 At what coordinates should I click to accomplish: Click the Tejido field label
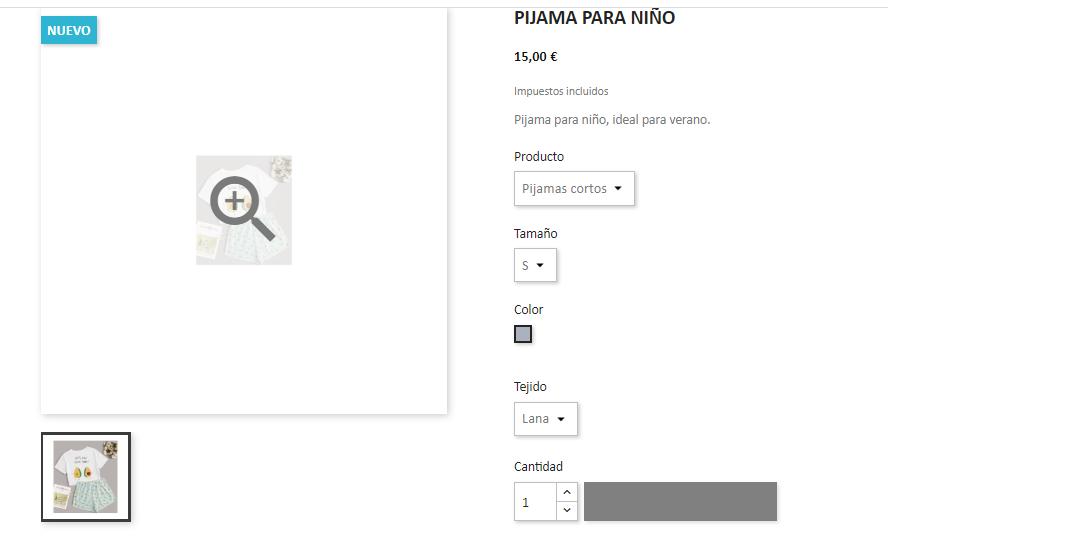(x=530, y=387)
